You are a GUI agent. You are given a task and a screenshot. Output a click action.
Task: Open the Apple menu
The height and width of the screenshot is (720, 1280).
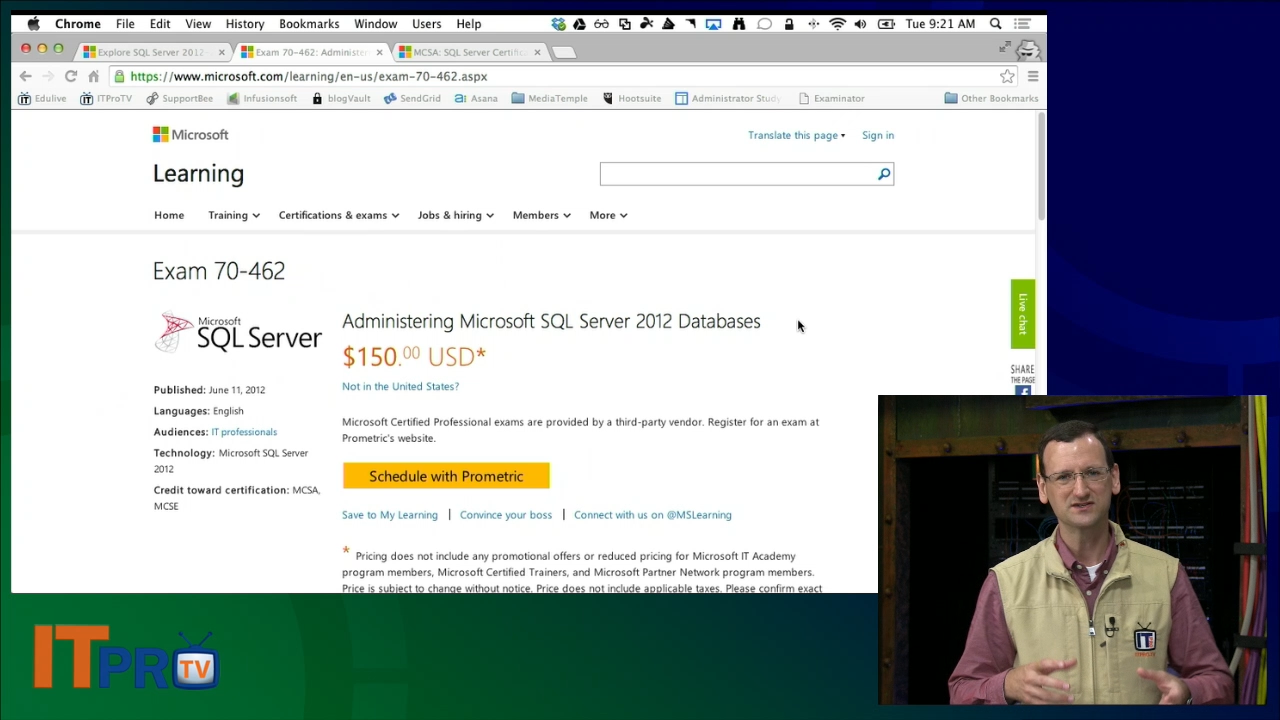[33, 24]
